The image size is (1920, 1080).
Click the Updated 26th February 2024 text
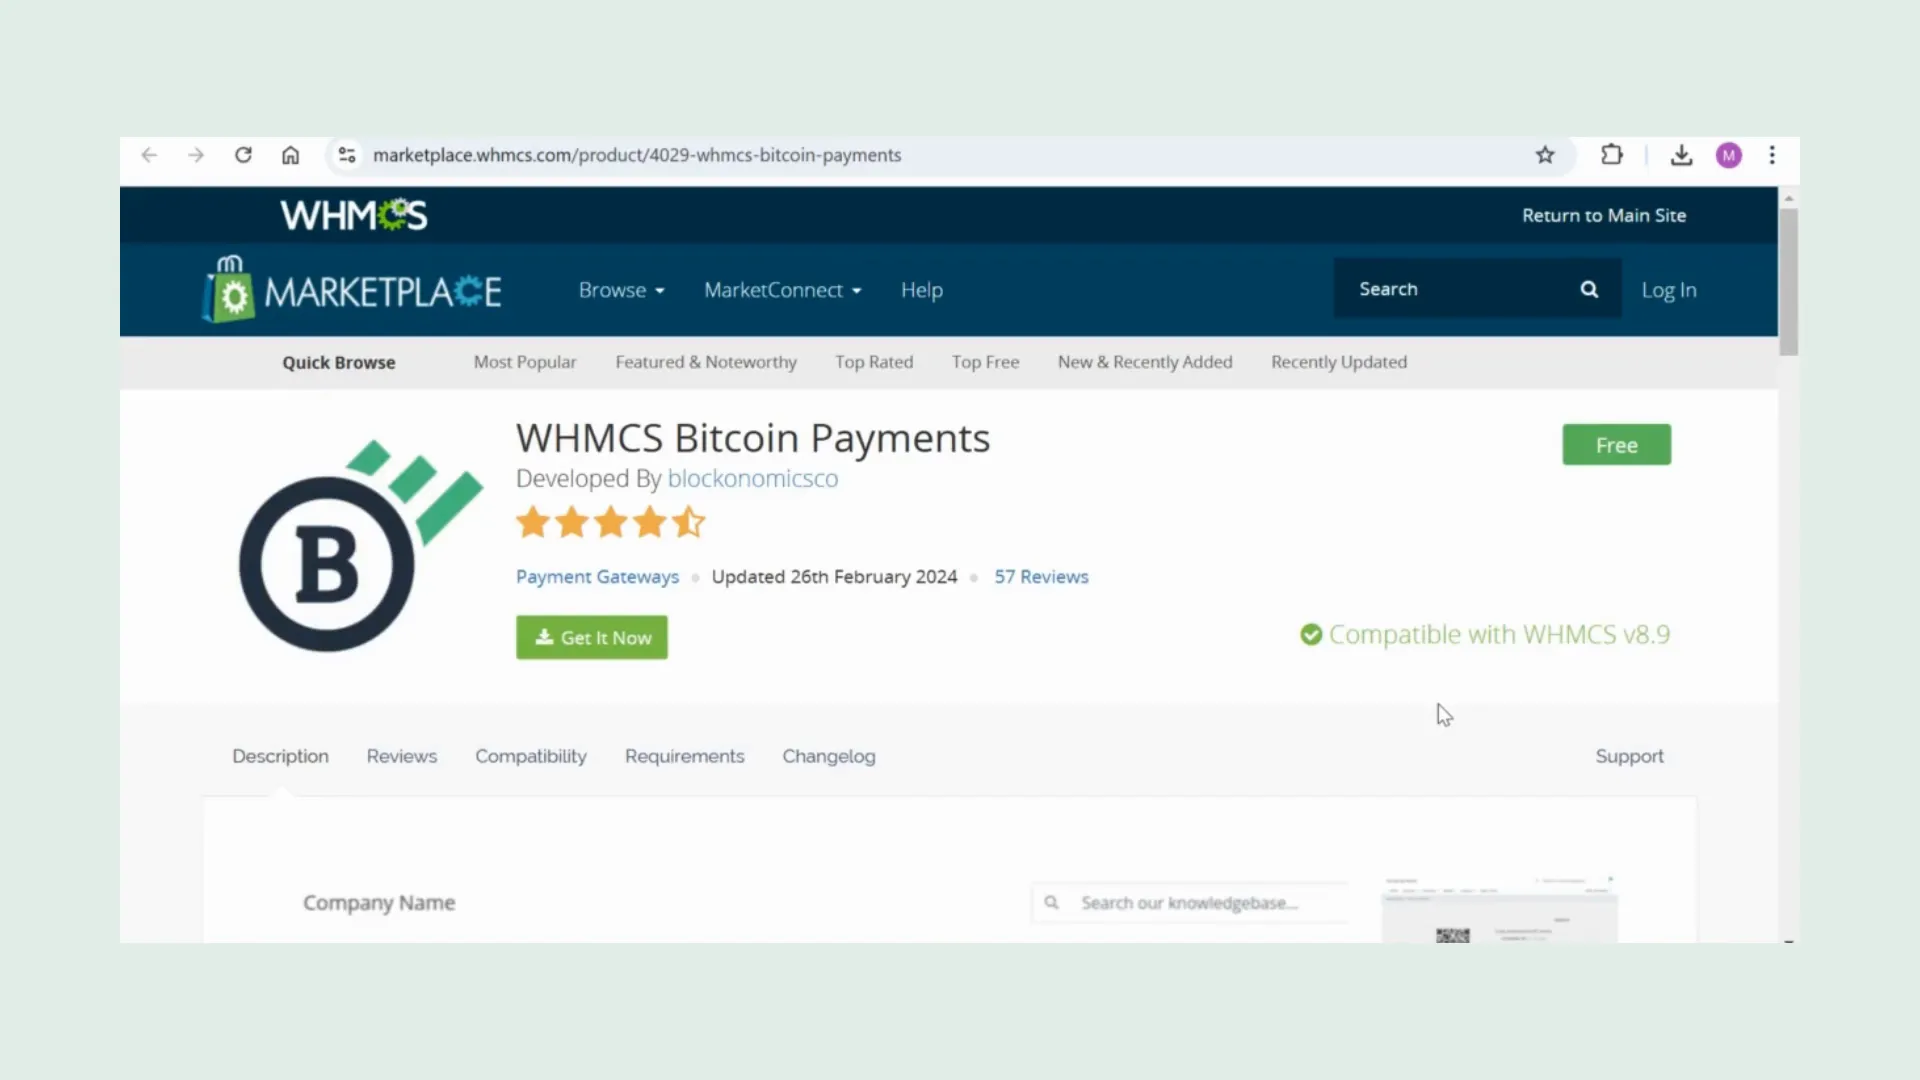(x=834, y=577)
